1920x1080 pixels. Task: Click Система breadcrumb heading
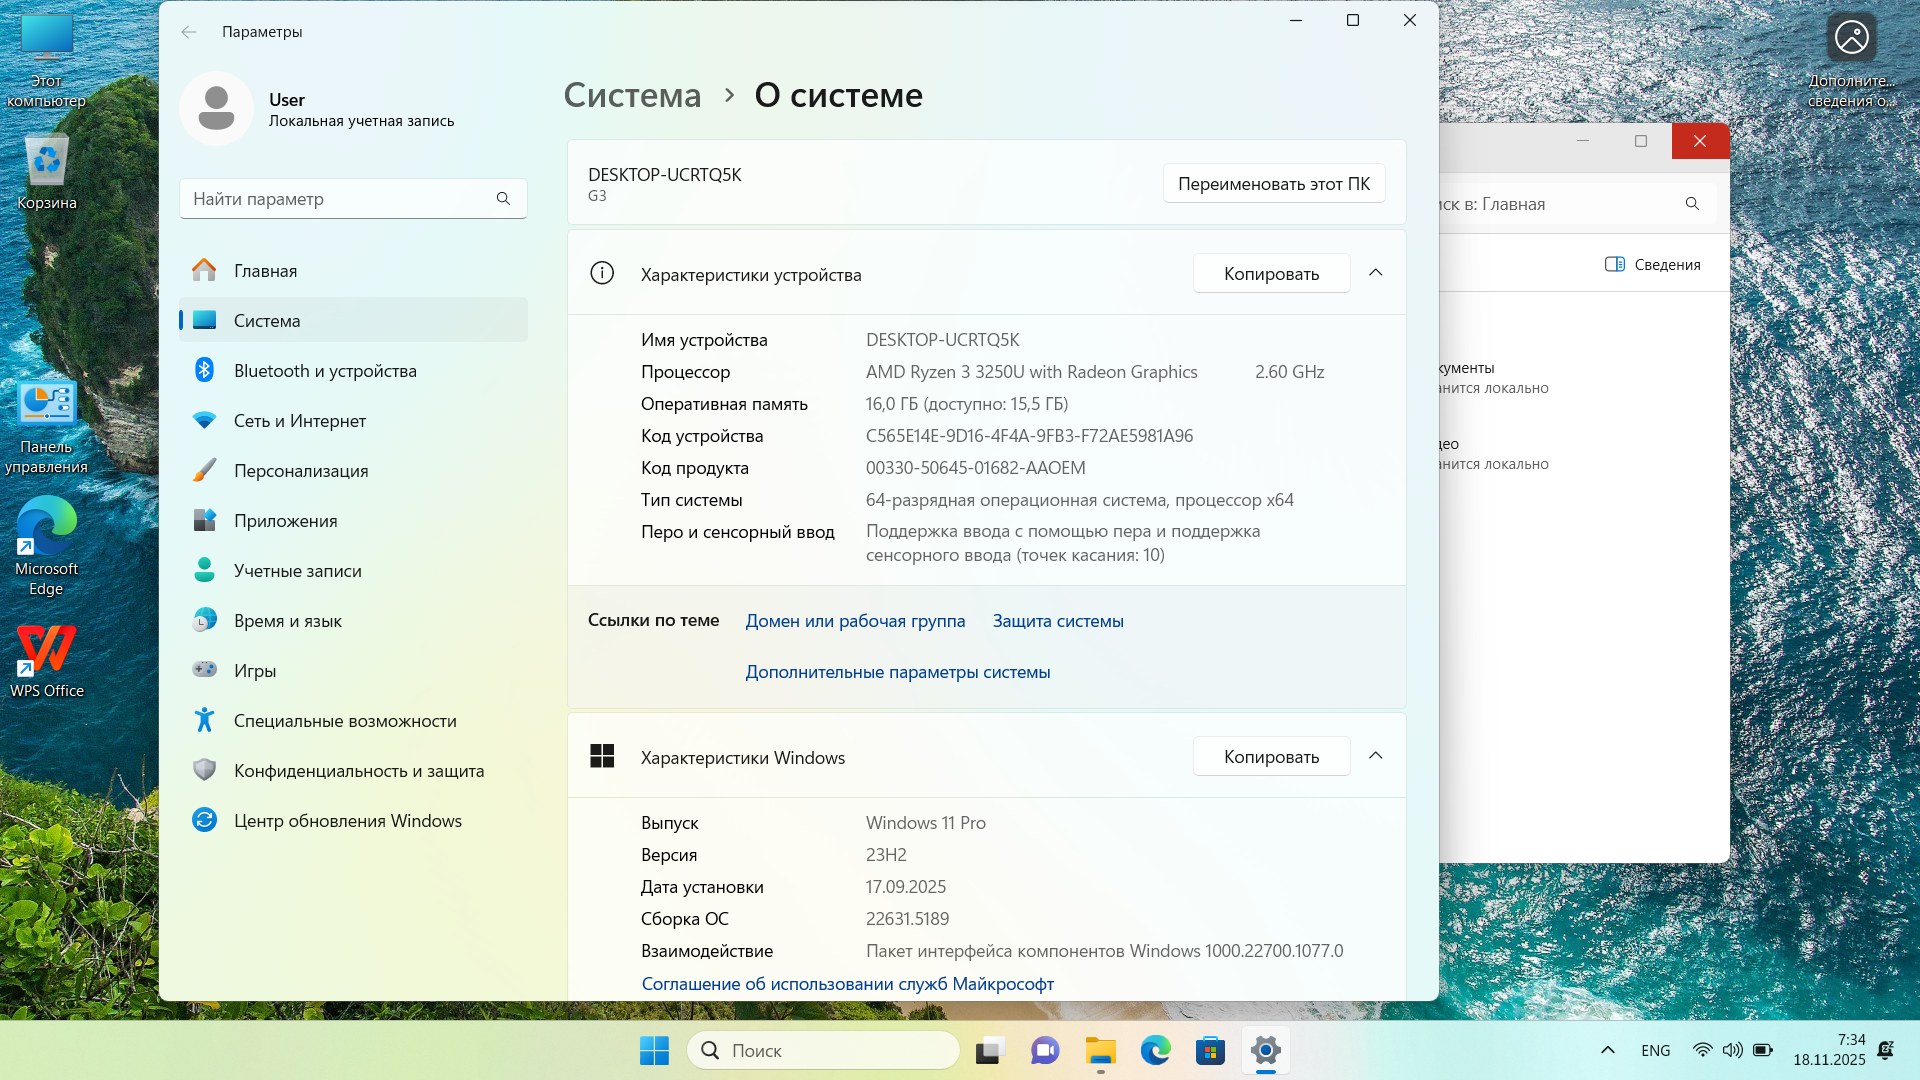pyautogui.click(x=632, y=95)
